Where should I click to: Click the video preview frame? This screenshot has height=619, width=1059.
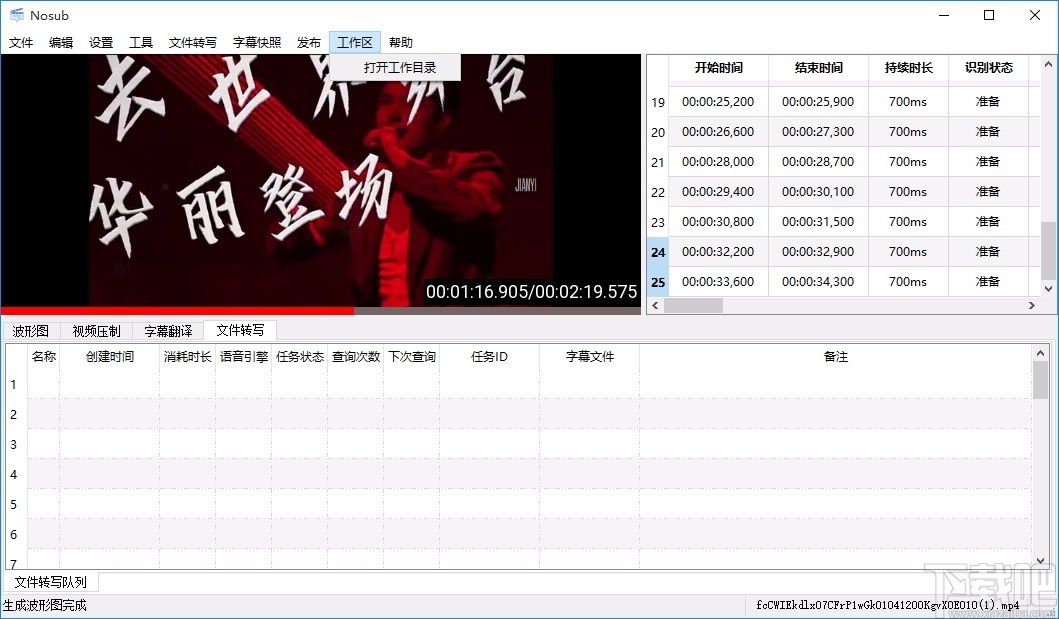coord(321,180)
